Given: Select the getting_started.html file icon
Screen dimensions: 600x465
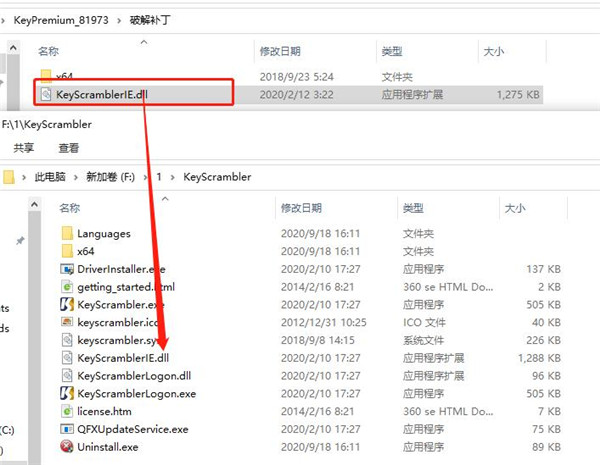Looking at the screenshot, I should pos(67,287).
